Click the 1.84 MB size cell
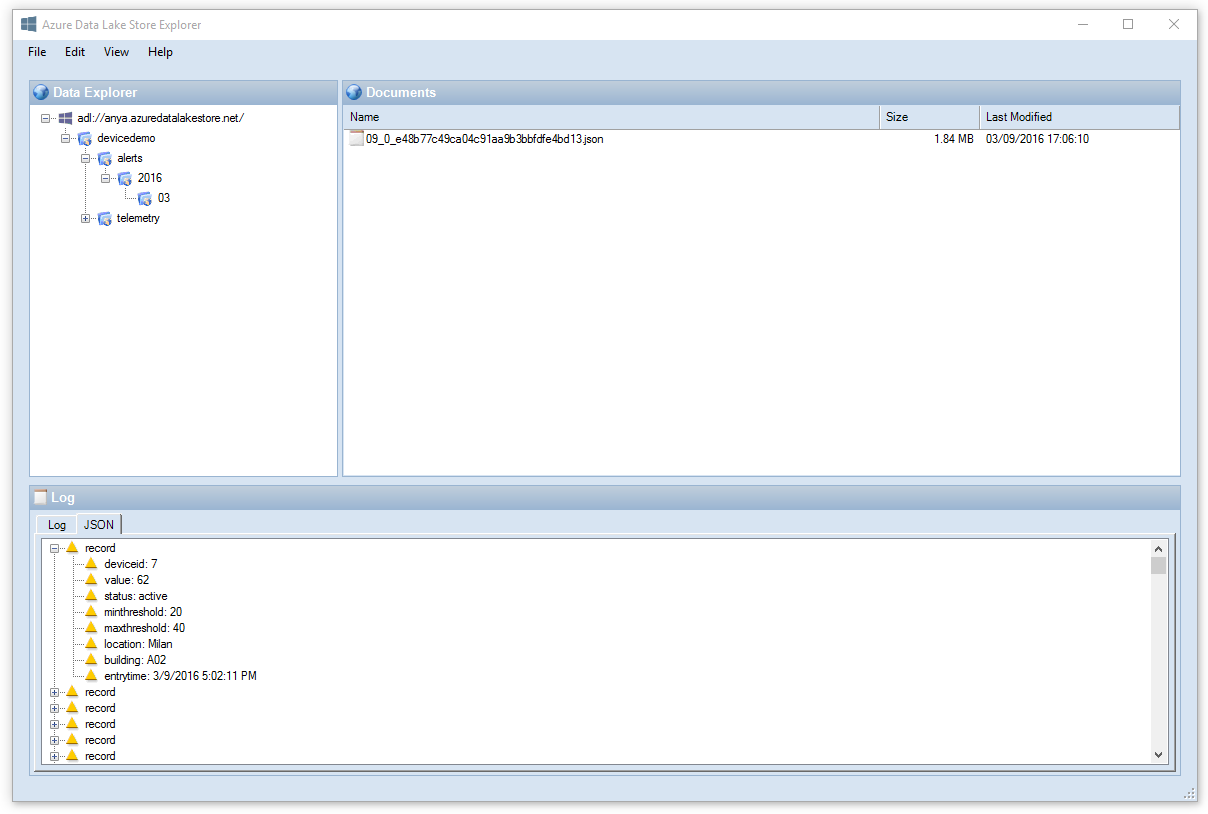Image resolution: width=1208 pixels, height=814 pixels. click(x=954, y=139)
